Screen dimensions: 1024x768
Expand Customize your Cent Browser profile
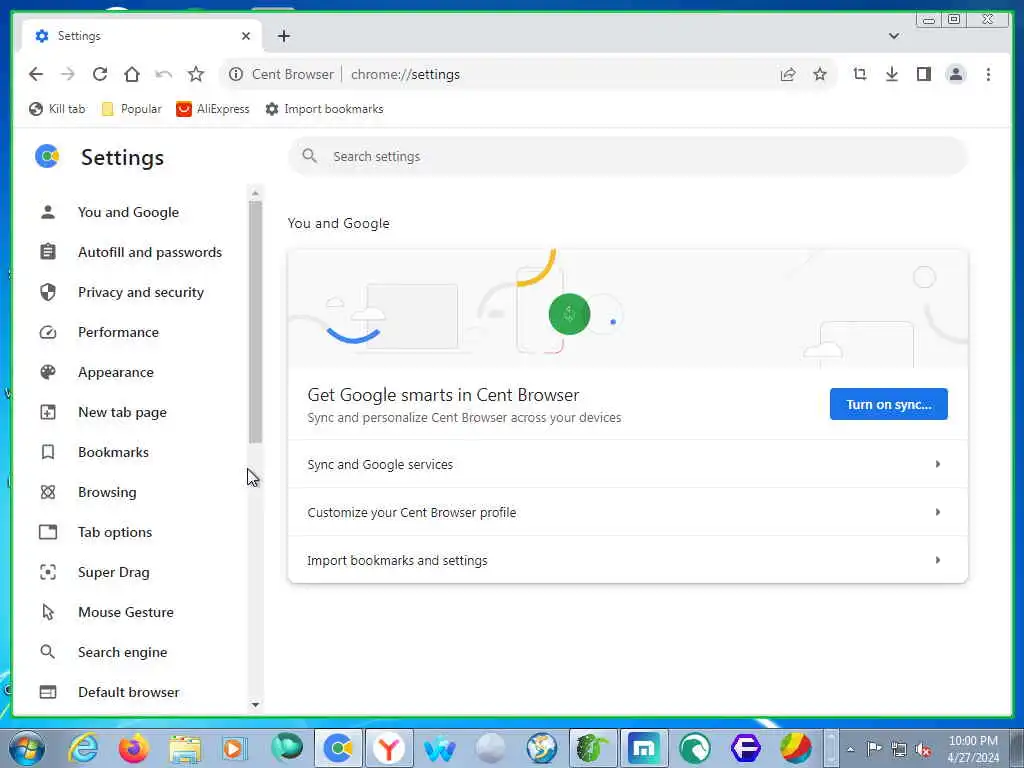point(628,512)
